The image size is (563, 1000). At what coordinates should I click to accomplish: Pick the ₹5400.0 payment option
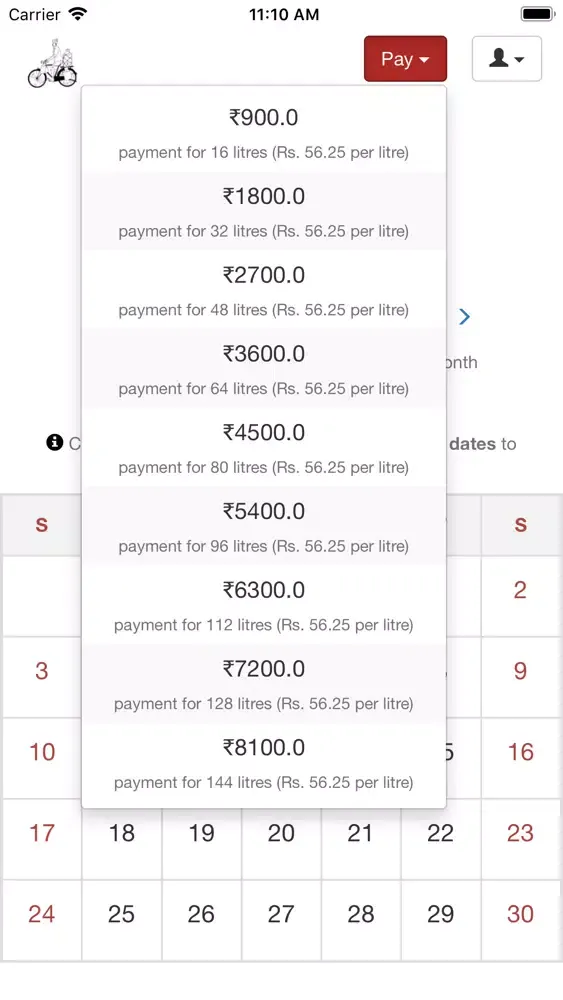pyautogui.click(x=264, y=526)
